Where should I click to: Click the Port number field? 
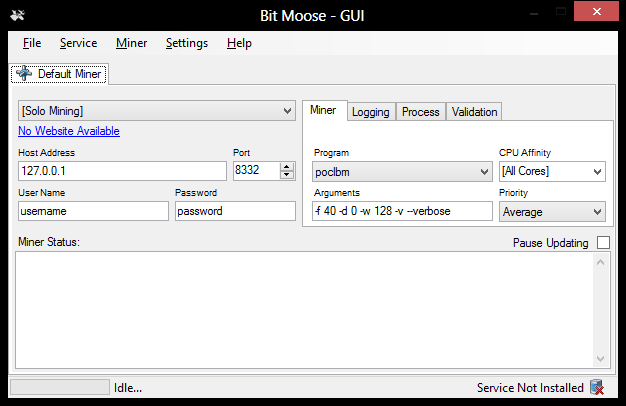(256, 170)
